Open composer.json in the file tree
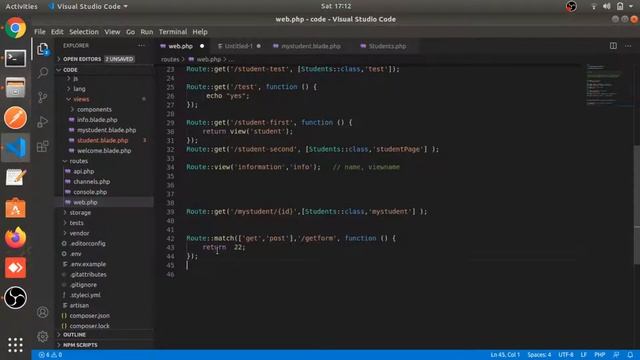This screenshot has height=360, width=640. click(89, 316)
